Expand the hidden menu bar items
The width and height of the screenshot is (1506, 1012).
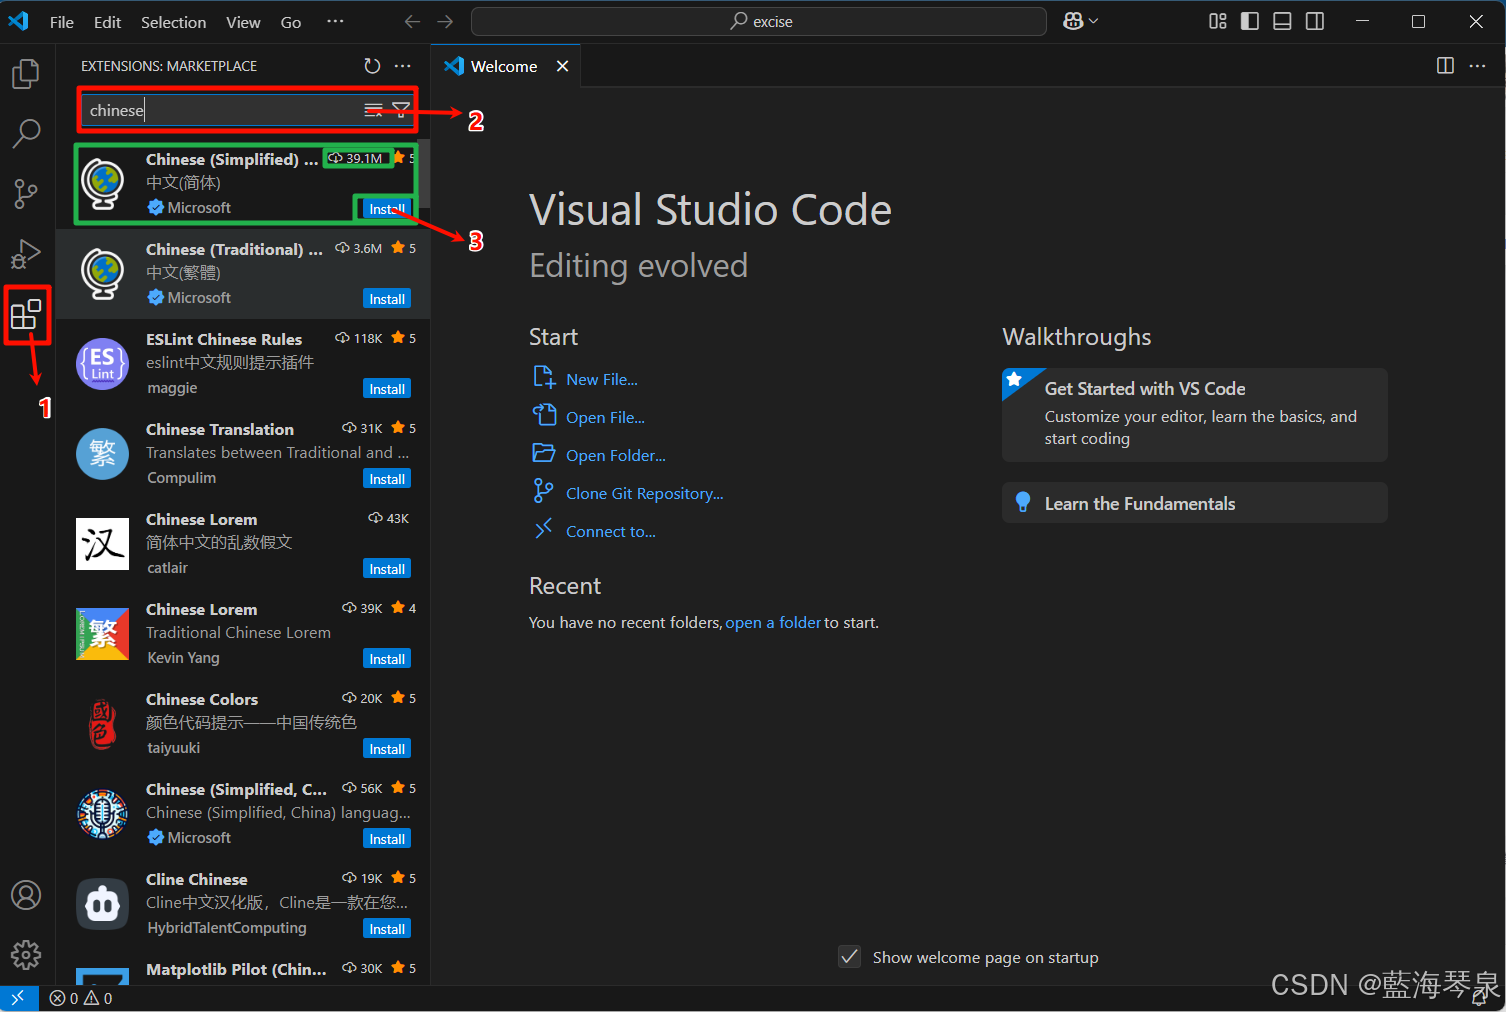pyautogui.click(x=335, y=22)
